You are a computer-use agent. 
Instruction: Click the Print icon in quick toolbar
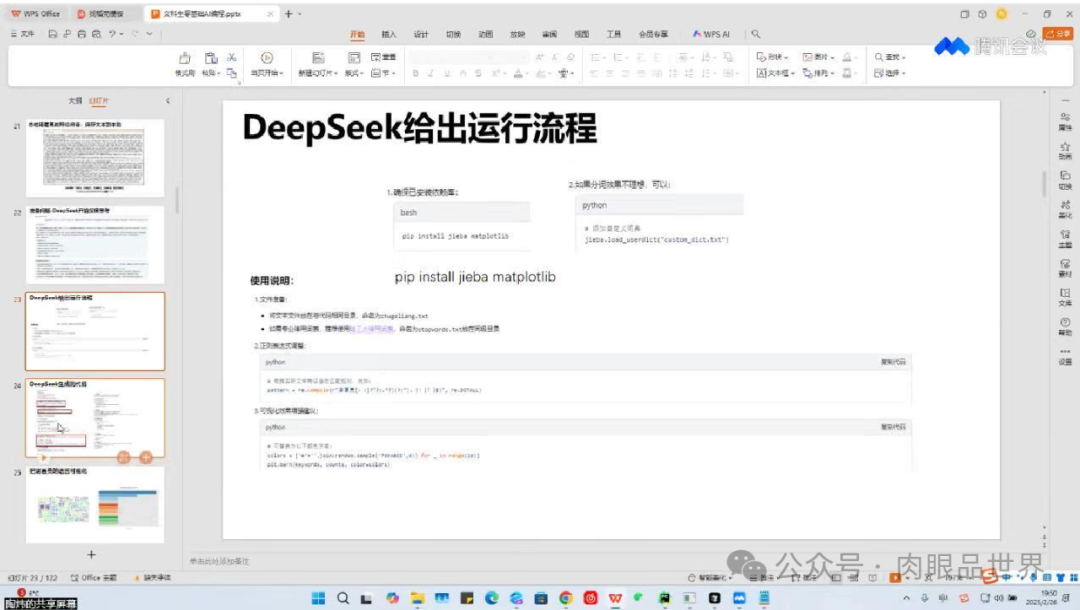(81, 34)
